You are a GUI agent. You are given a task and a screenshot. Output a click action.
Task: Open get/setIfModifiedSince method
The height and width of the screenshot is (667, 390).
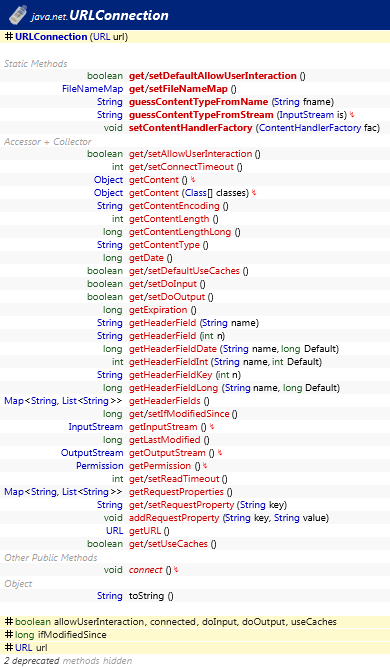[x=179, y=413]
